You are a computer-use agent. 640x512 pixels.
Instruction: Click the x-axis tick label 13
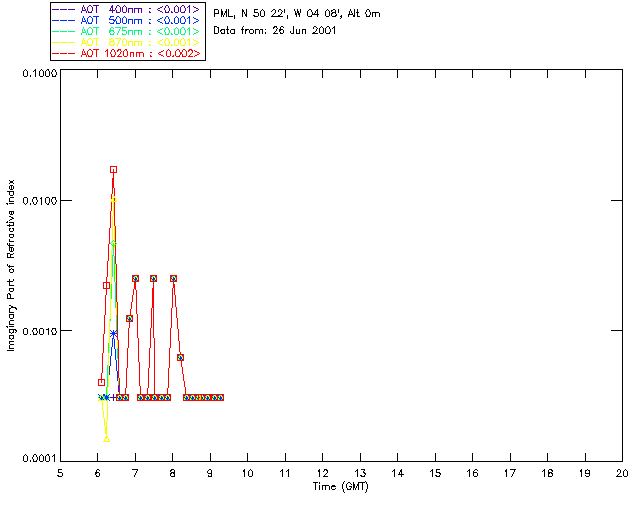tap(360, 473)
